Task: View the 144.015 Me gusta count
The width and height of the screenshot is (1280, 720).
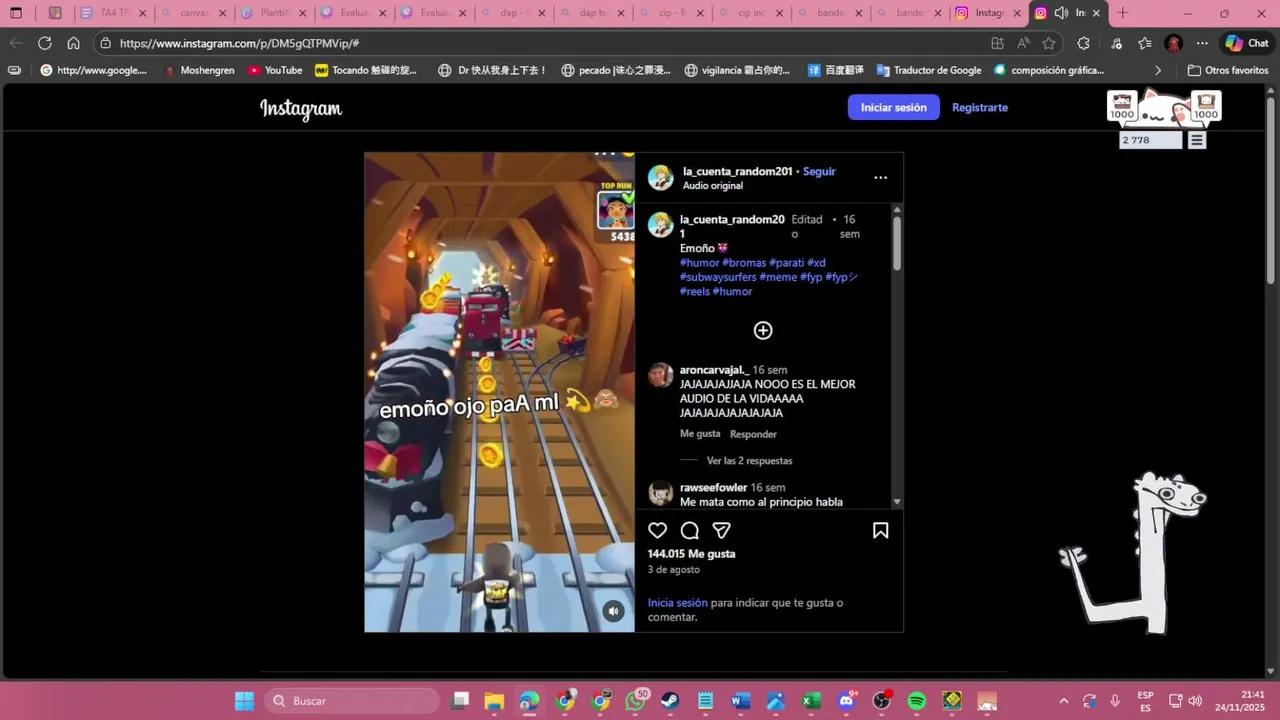Action: pyautogui.click(x=691, y=554)
